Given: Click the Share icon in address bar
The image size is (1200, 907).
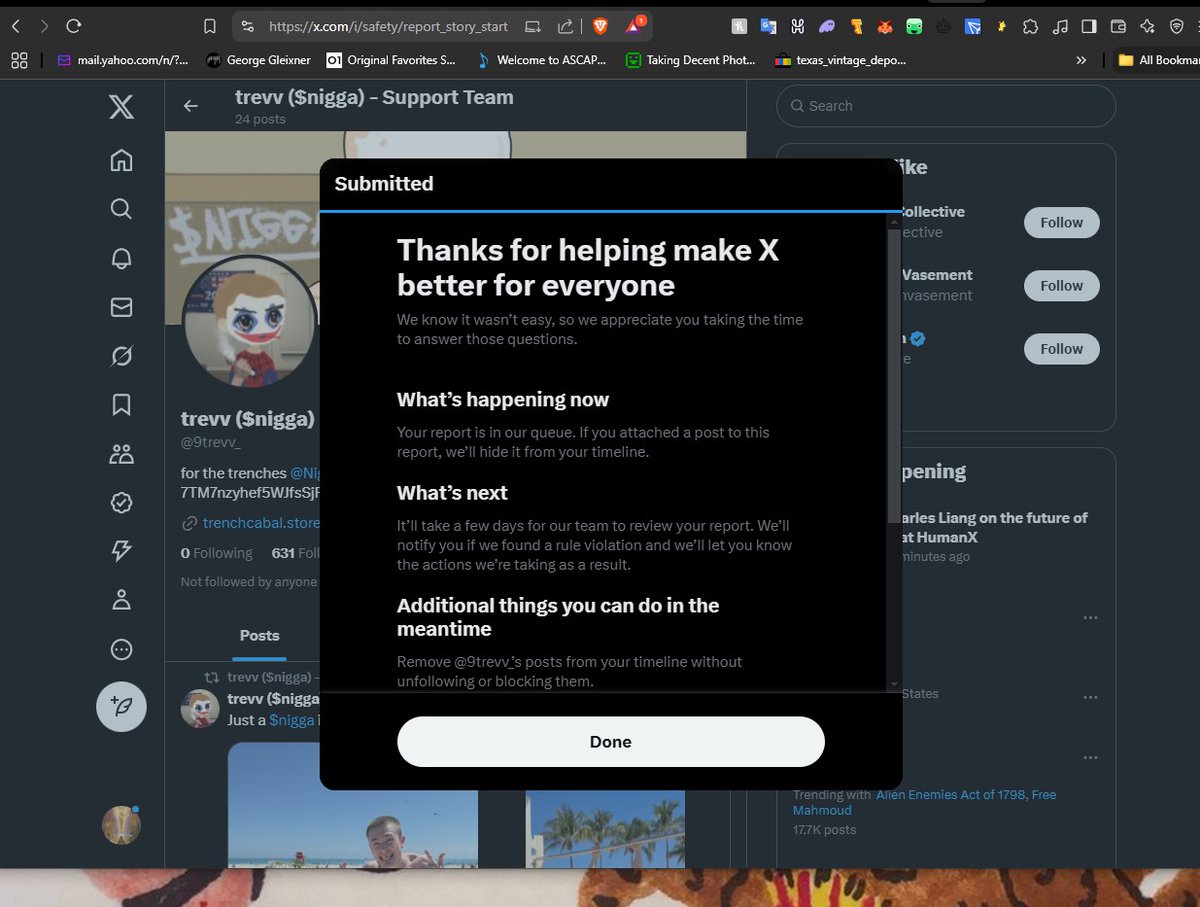Looking at the screenshot, I should tap(565, 26).
